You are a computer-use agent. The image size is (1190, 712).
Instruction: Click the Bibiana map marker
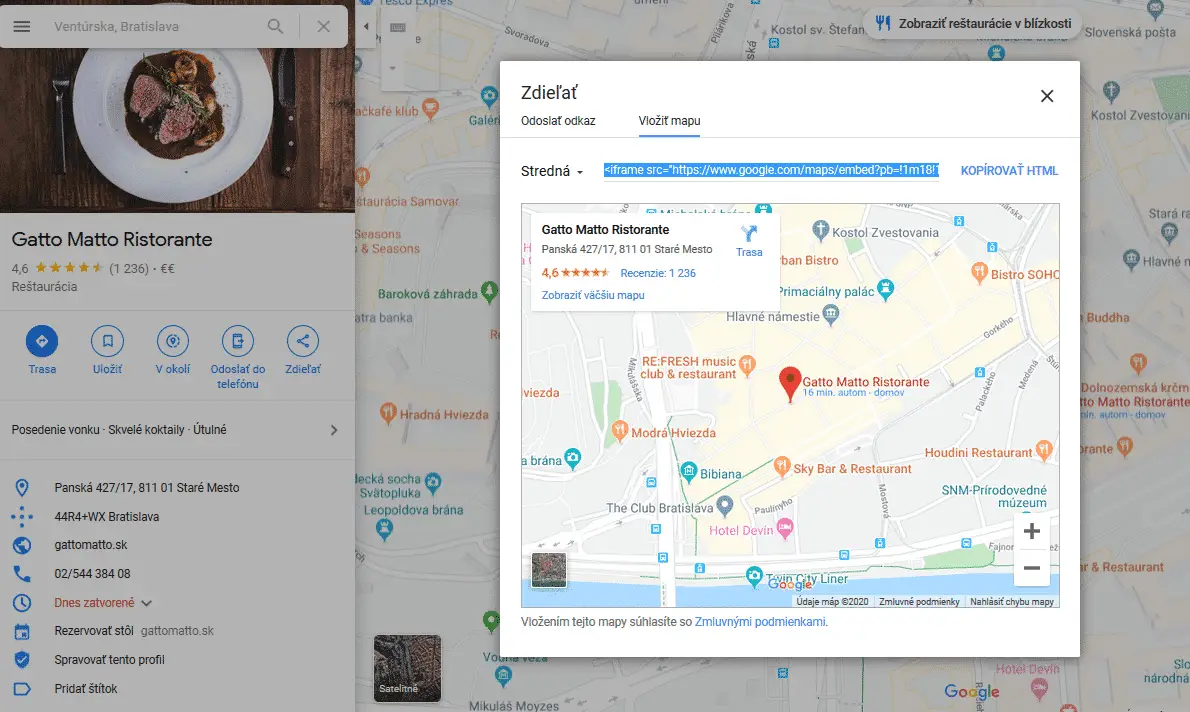(x=688, y=471)
